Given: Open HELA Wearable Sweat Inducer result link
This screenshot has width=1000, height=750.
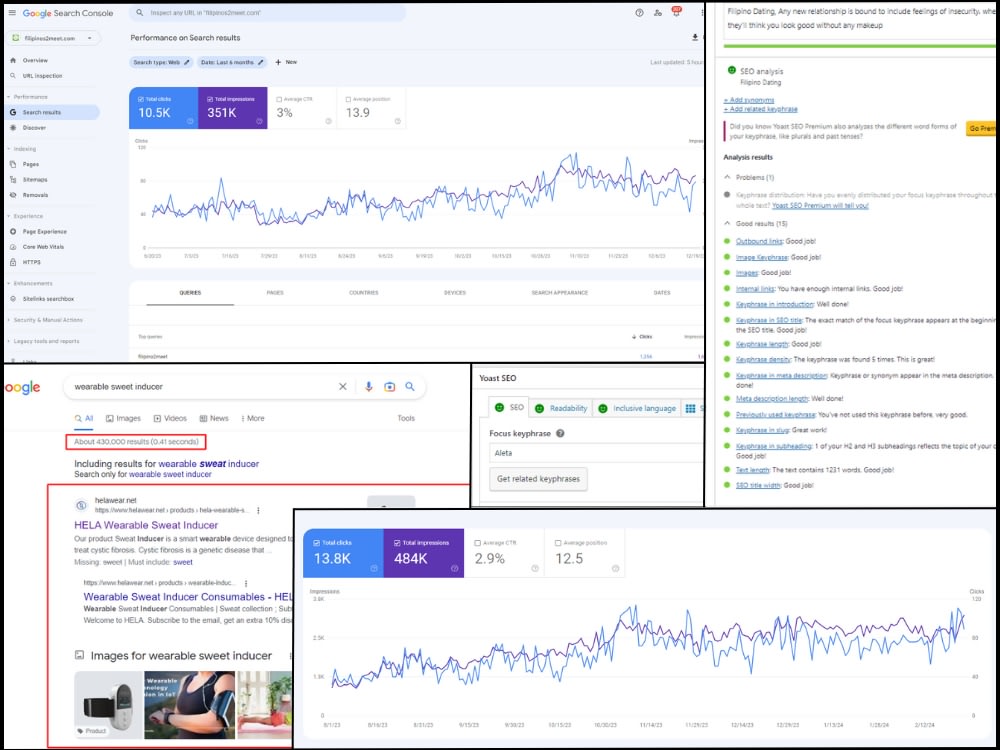Looking at the screenshot, I should pos(146,525).
